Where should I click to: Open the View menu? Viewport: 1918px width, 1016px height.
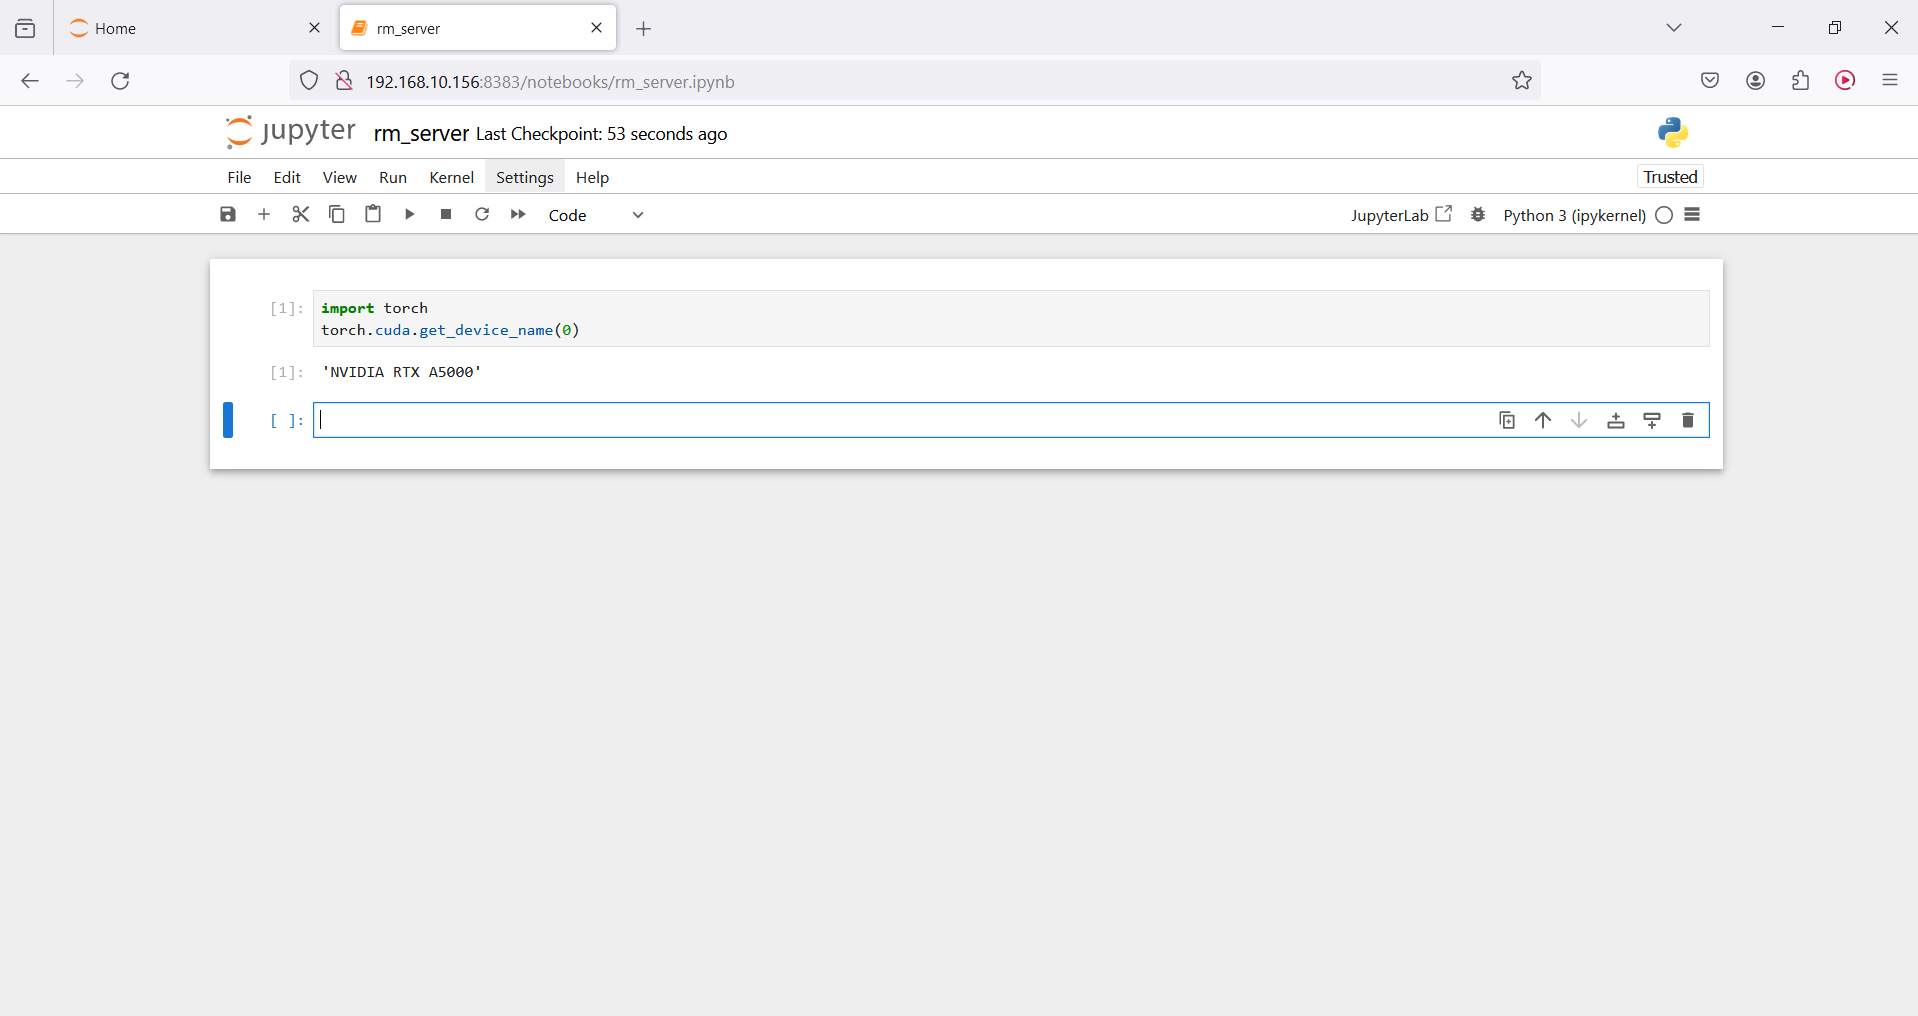339,177
